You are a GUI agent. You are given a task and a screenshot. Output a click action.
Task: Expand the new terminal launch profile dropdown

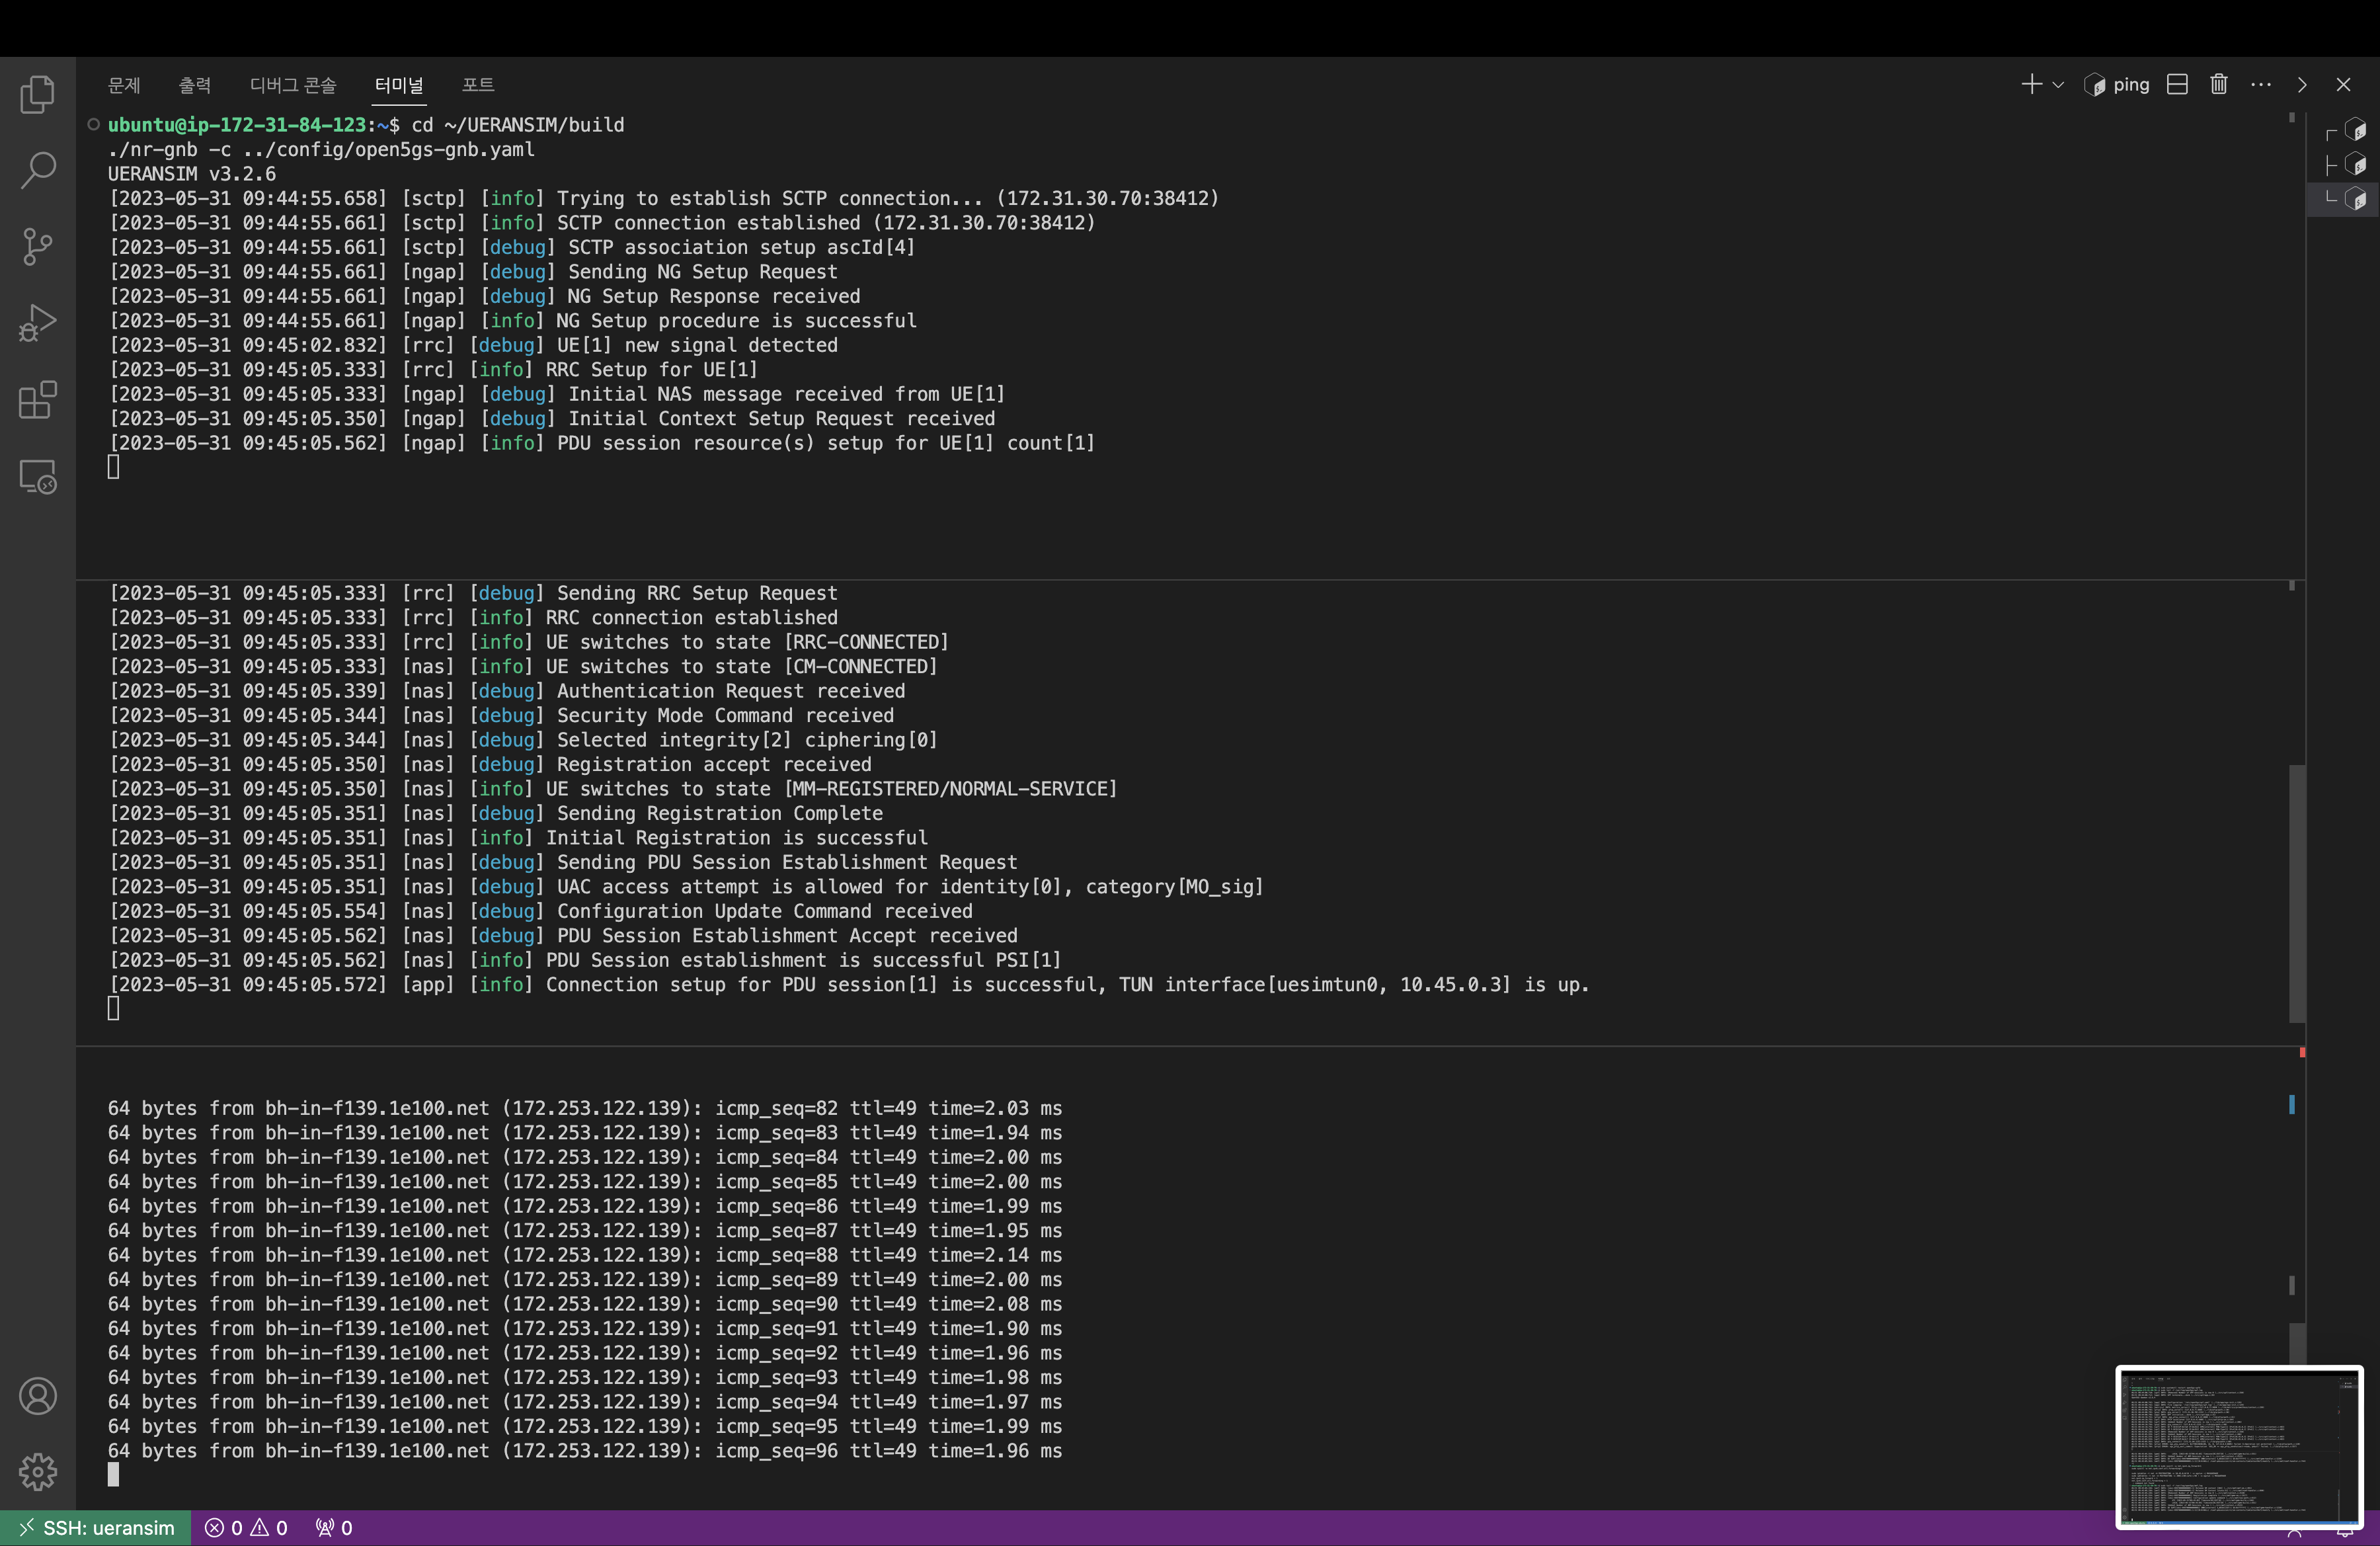coord(2058,85)
